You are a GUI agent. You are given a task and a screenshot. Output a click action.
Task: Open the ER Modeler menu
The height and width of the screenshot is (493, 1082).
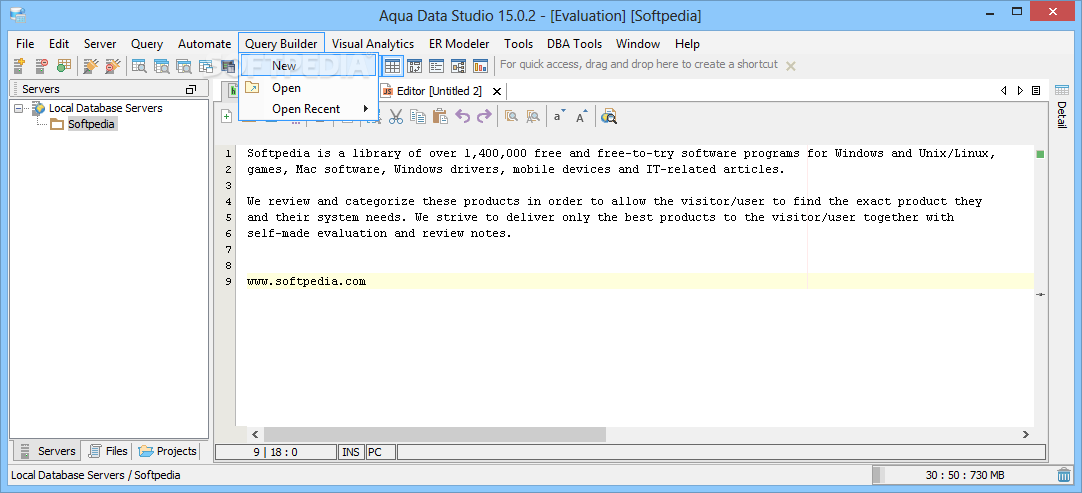(x=459, y=44)
